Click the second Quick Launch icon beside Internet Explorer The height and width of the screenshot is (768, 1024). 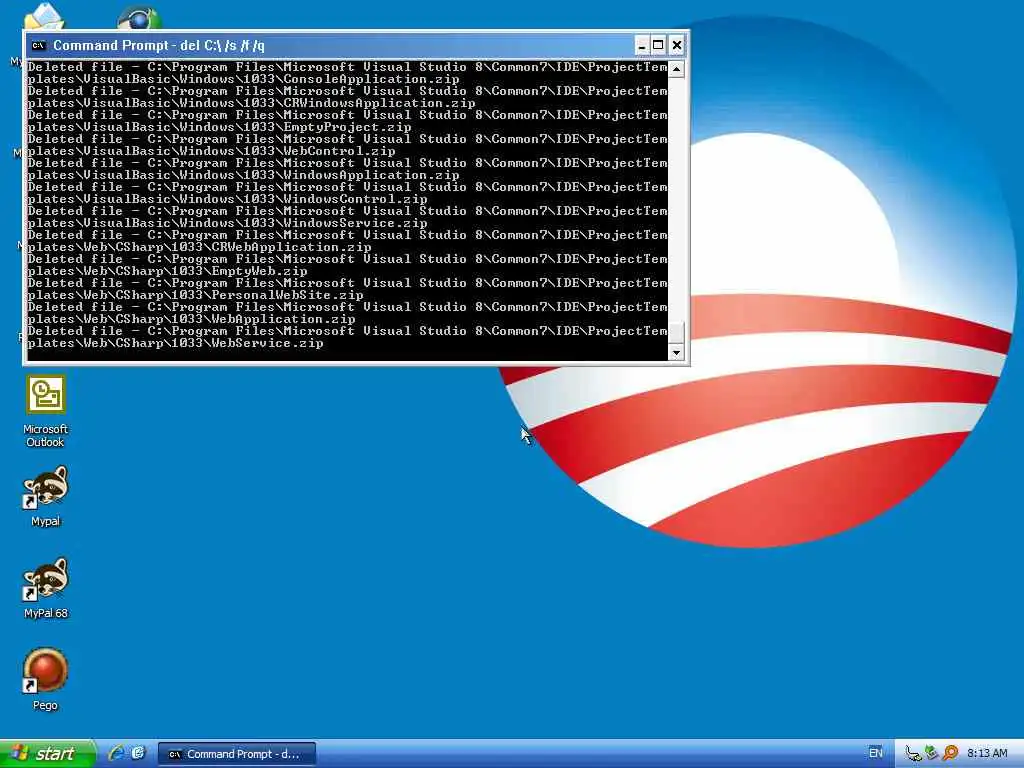138,753
